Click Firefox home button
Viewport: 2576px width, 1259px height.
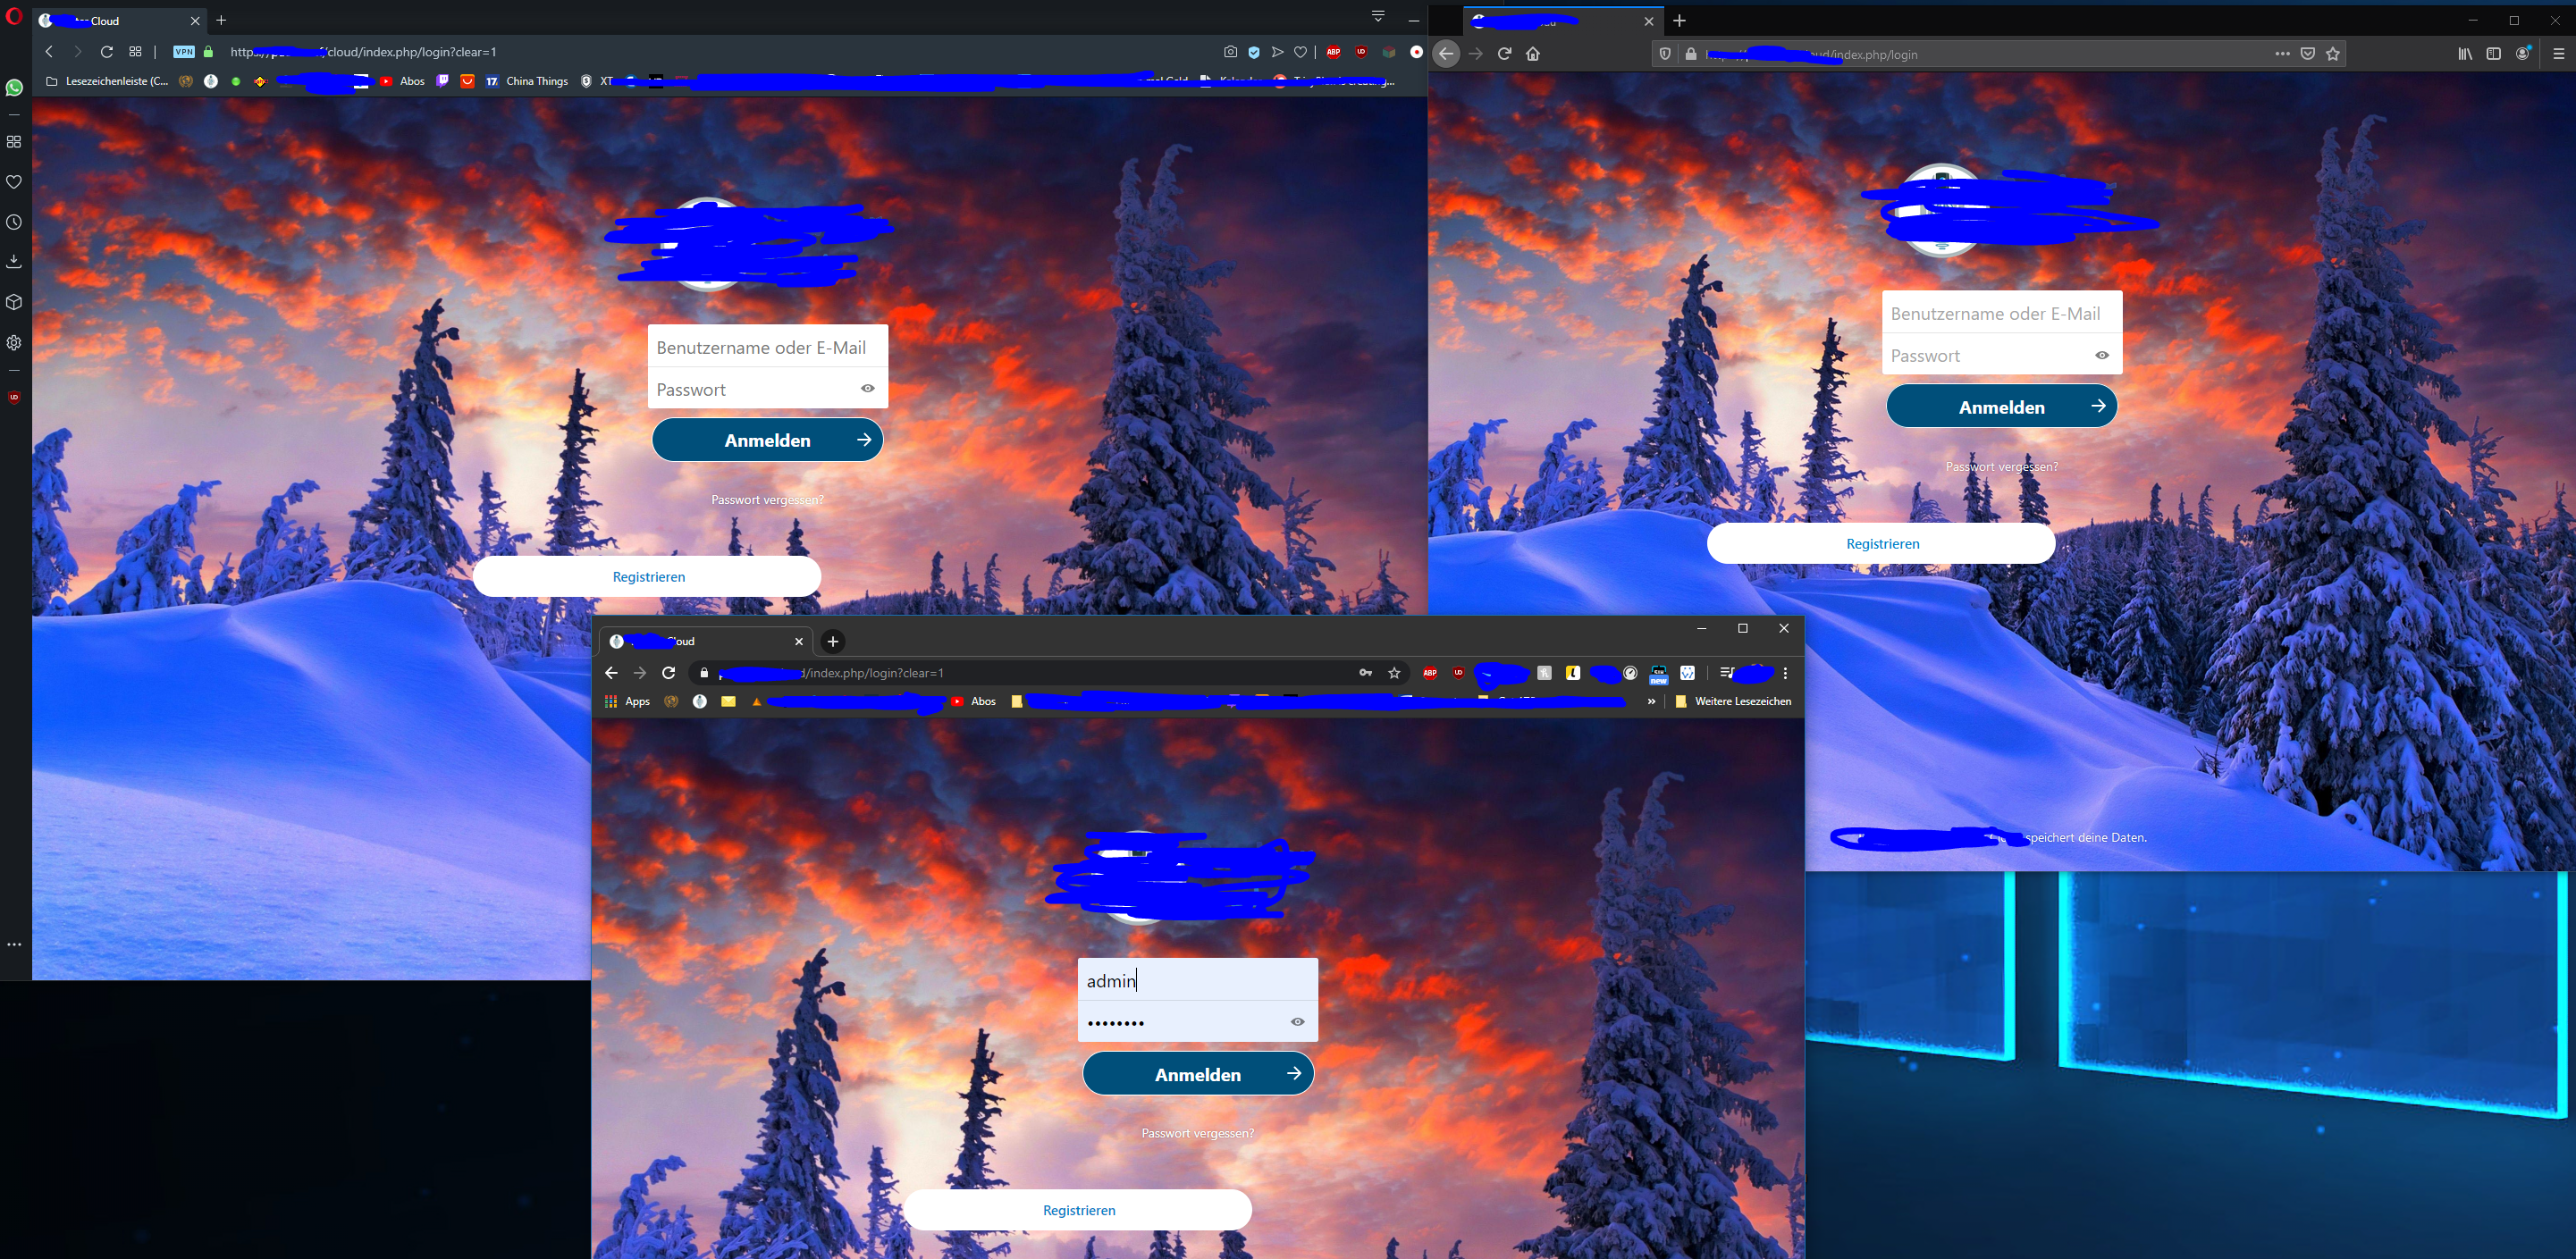click(x=1533, y=54)
